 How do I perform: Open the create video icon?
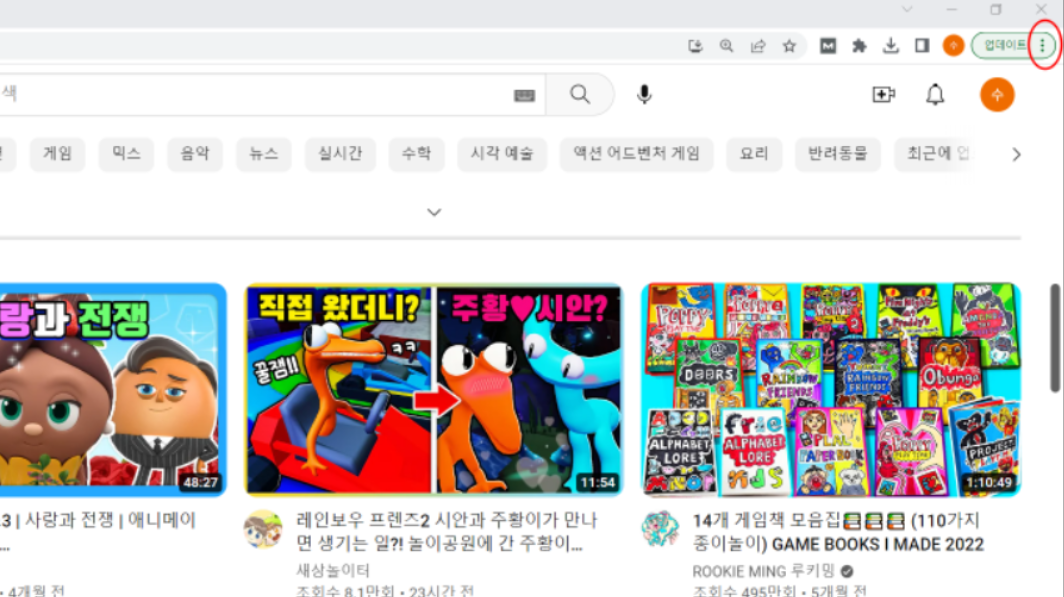coord(884,94)
